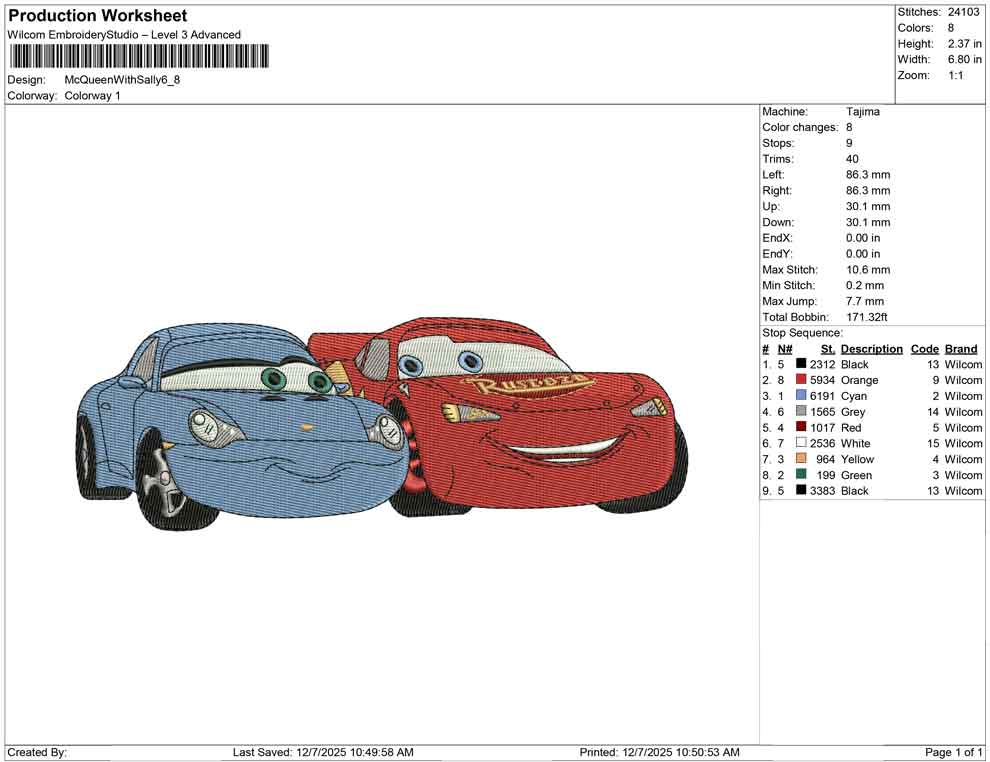This screenshot has height=762, width=990.
Task: Click the Min Stitch value '0.2 mm'
Action: pos(865,285)
